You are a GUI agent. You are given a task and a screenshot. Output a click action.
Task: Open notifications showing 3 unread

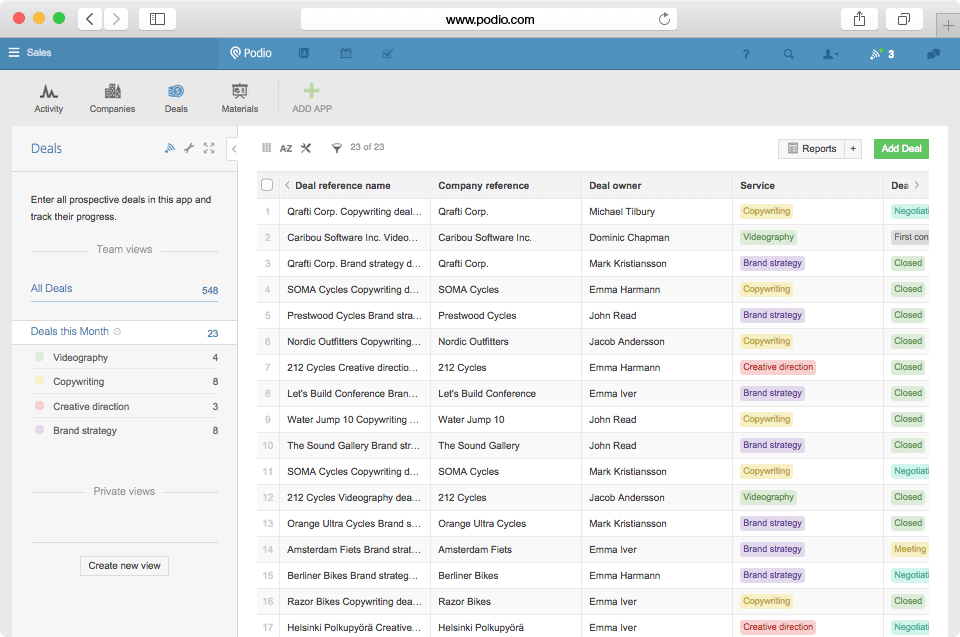pos(881,54)
